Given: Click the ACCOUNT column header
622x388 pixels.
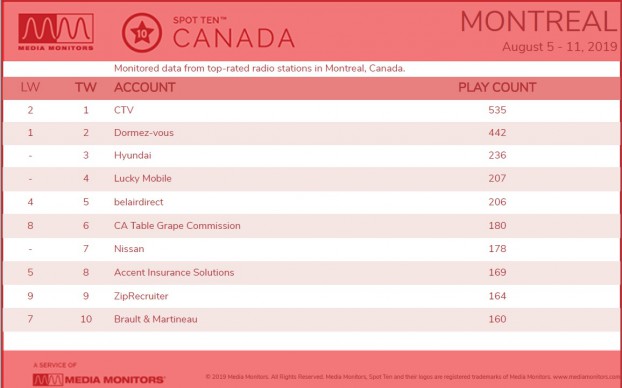Looking at the screenshot, I should click(144, 87).
